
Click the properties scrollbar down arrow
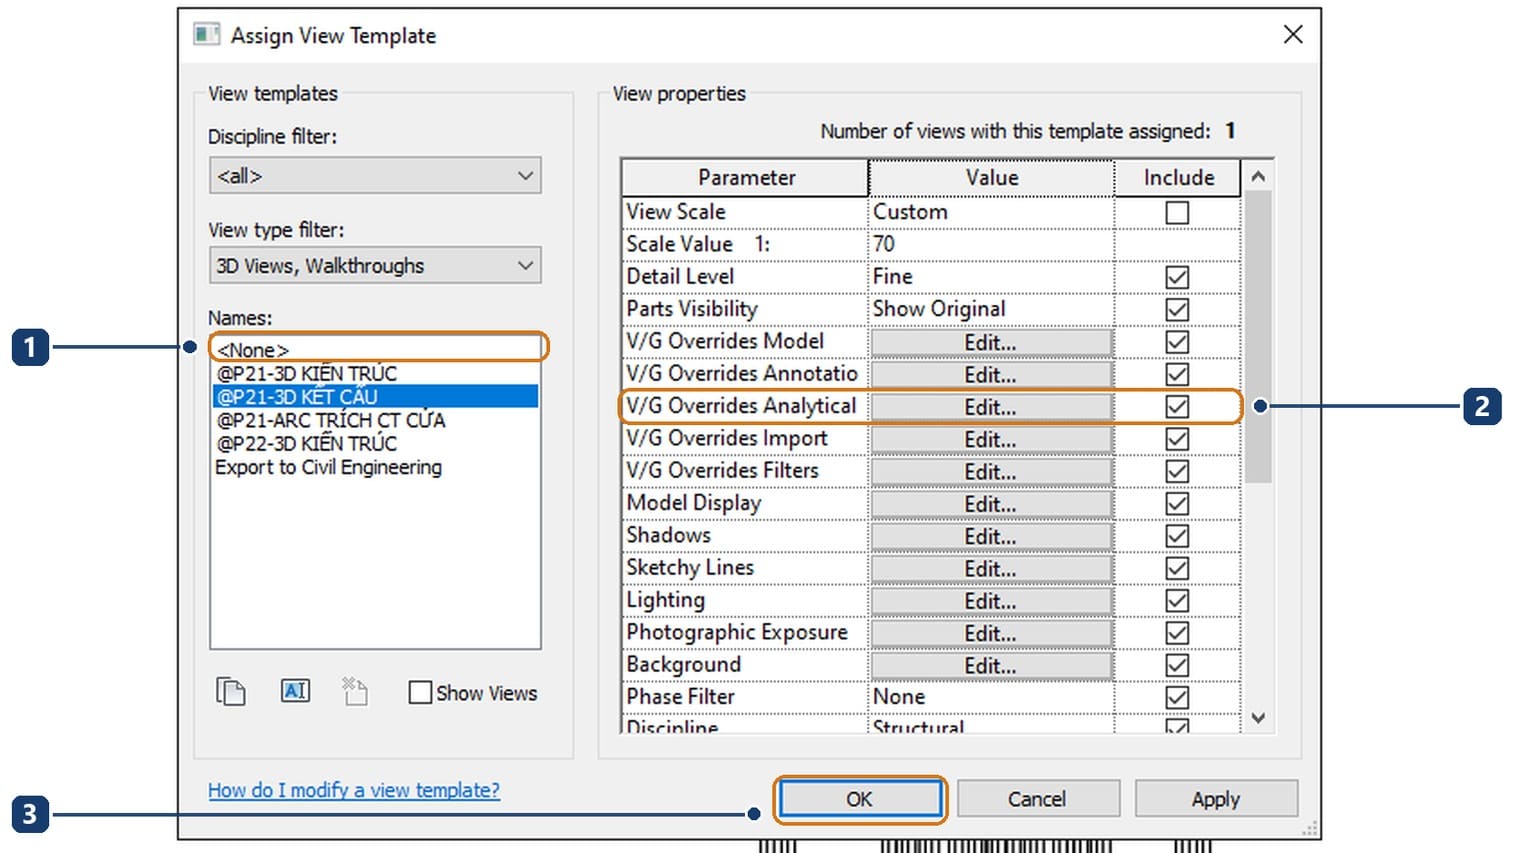coord(1258,718)
